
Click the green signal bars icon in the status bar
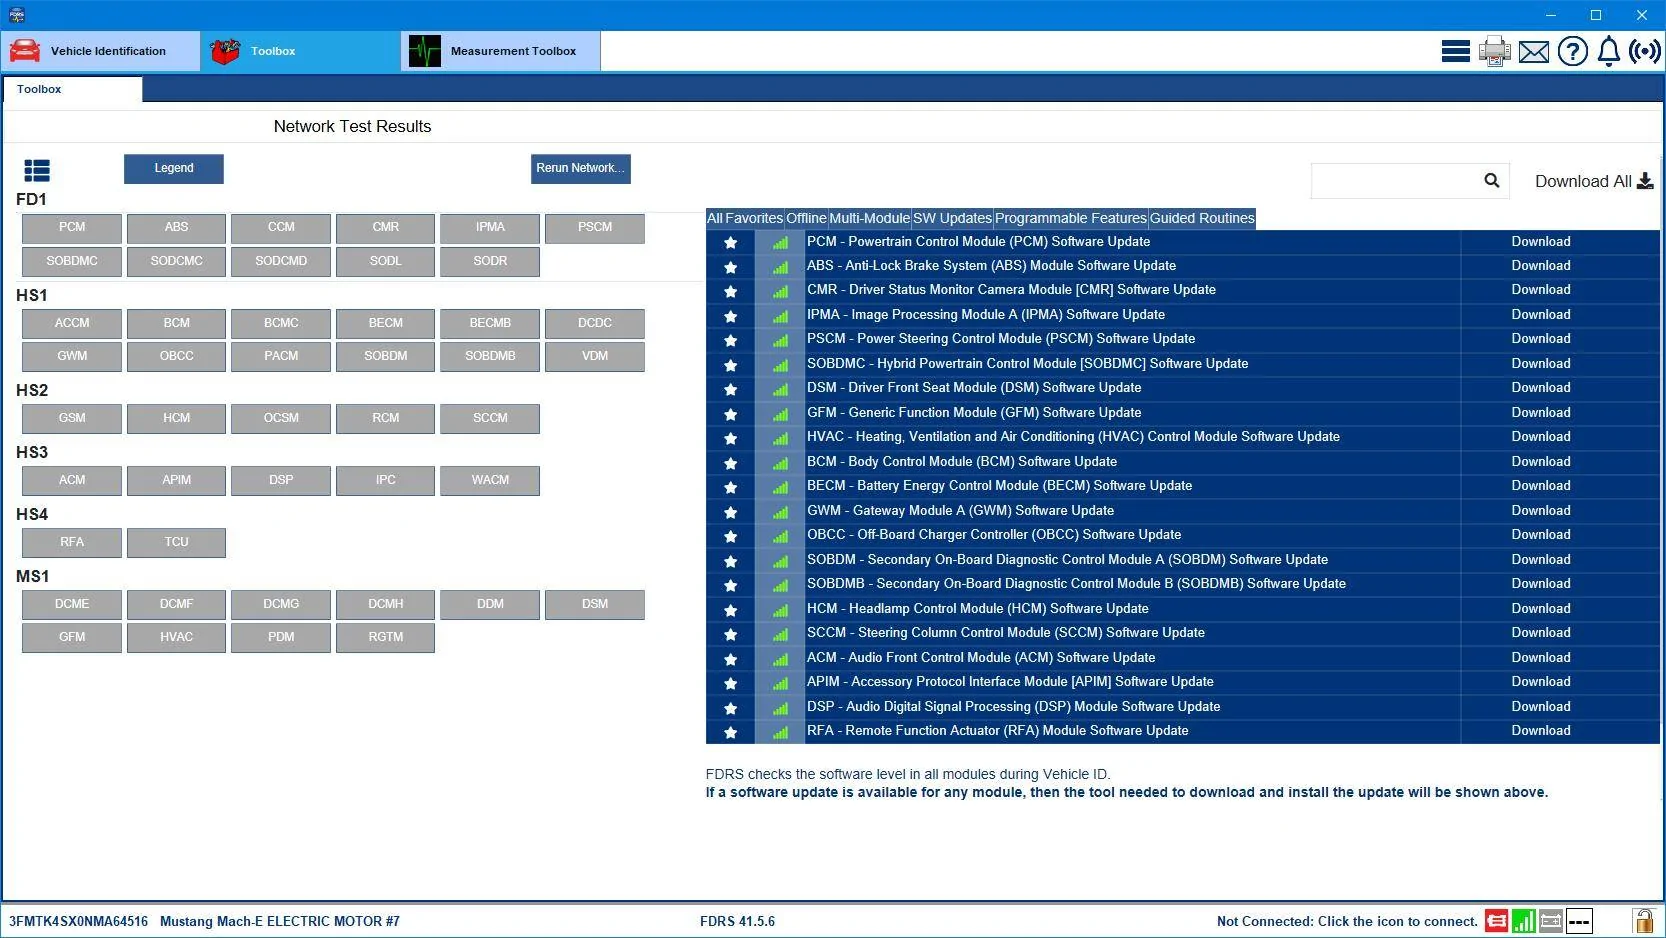[1523, 921]
